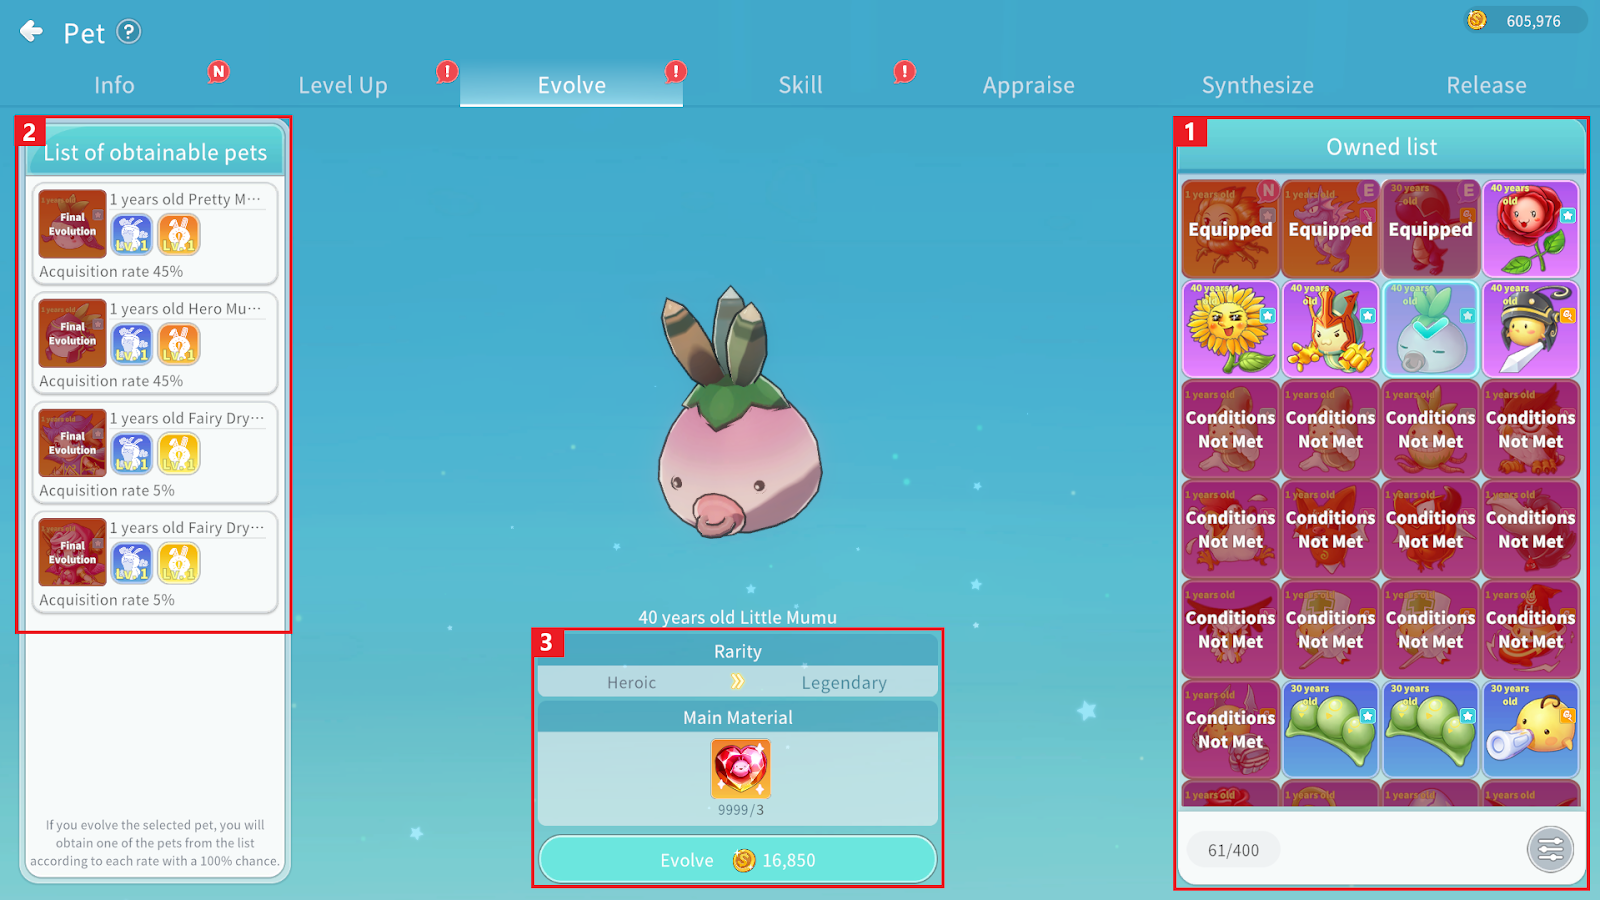The image size is (1600, 900).
Task: Open the Appraise tab
Action: coord(1028,85)
